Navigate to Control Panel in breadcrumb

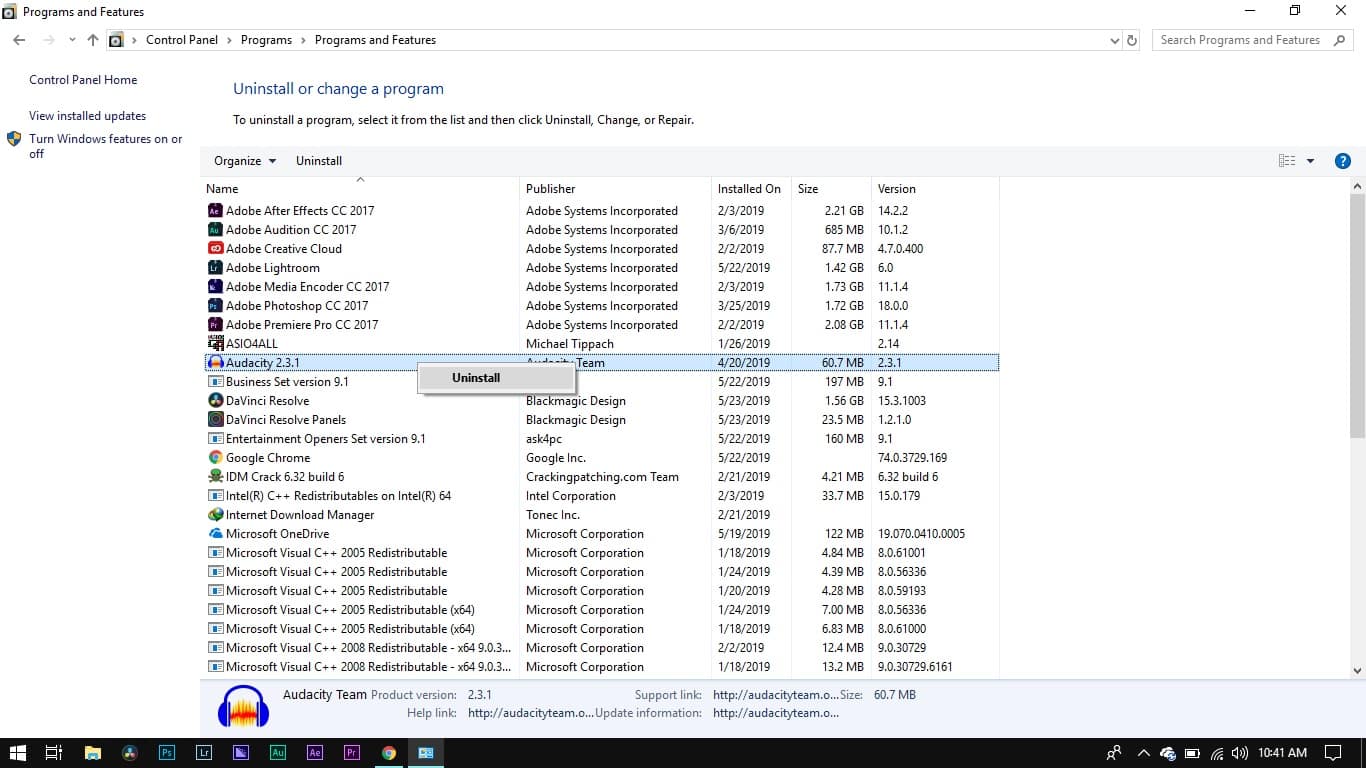182,40
